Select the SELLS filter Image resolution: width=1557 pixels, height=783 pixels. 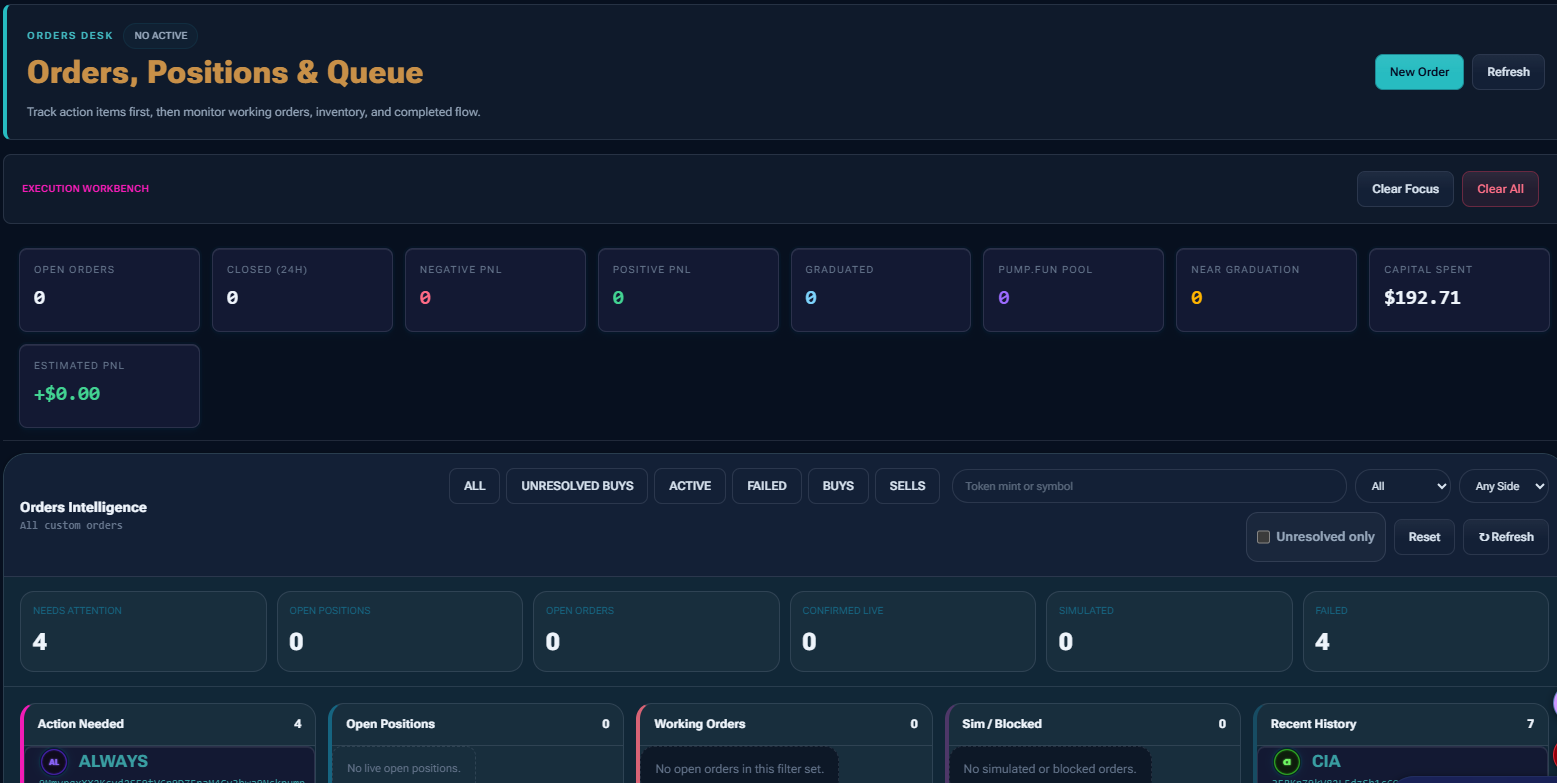coord(907,486)
